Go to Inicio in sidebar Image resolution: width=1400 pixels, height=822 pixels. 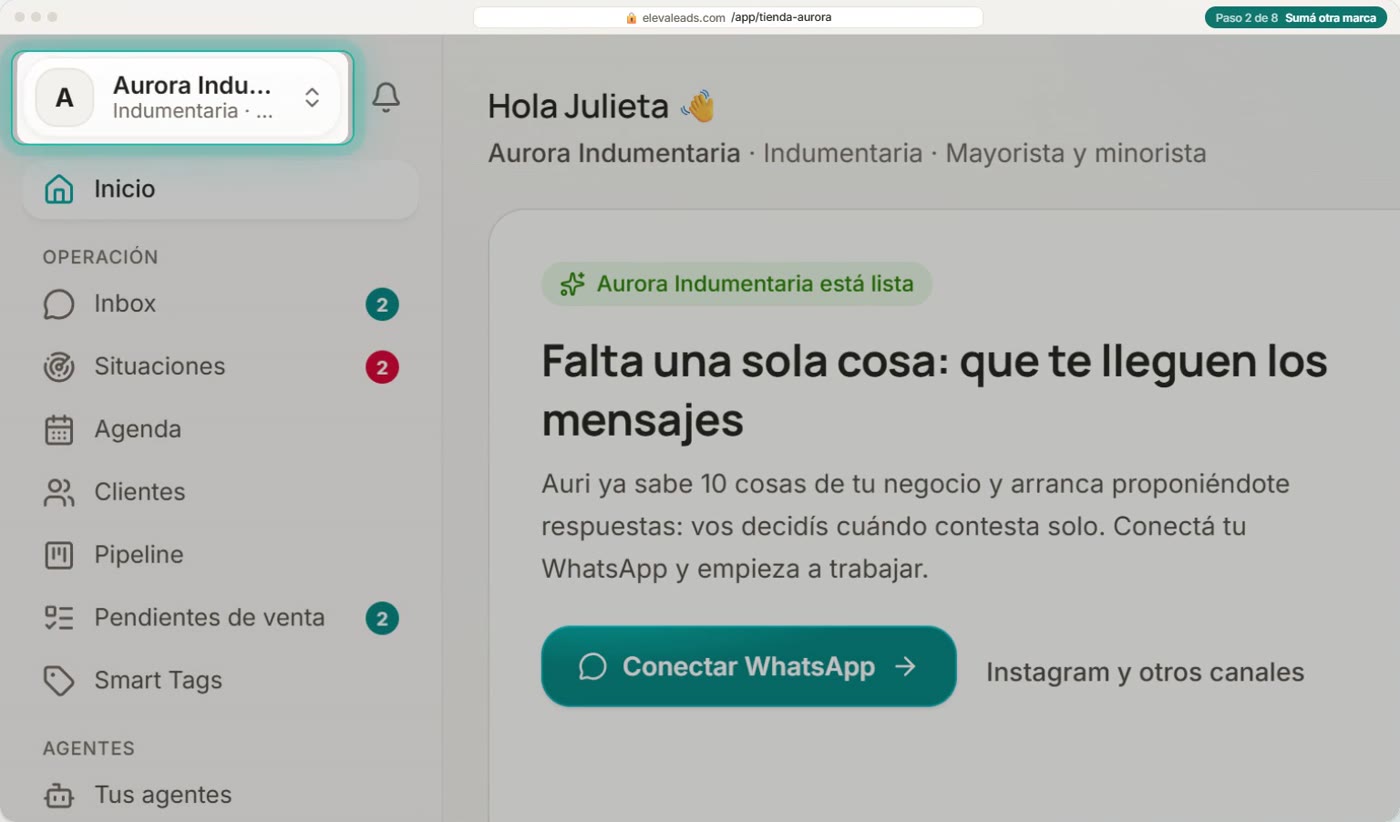pyautogui.click(x=220, y=189)
